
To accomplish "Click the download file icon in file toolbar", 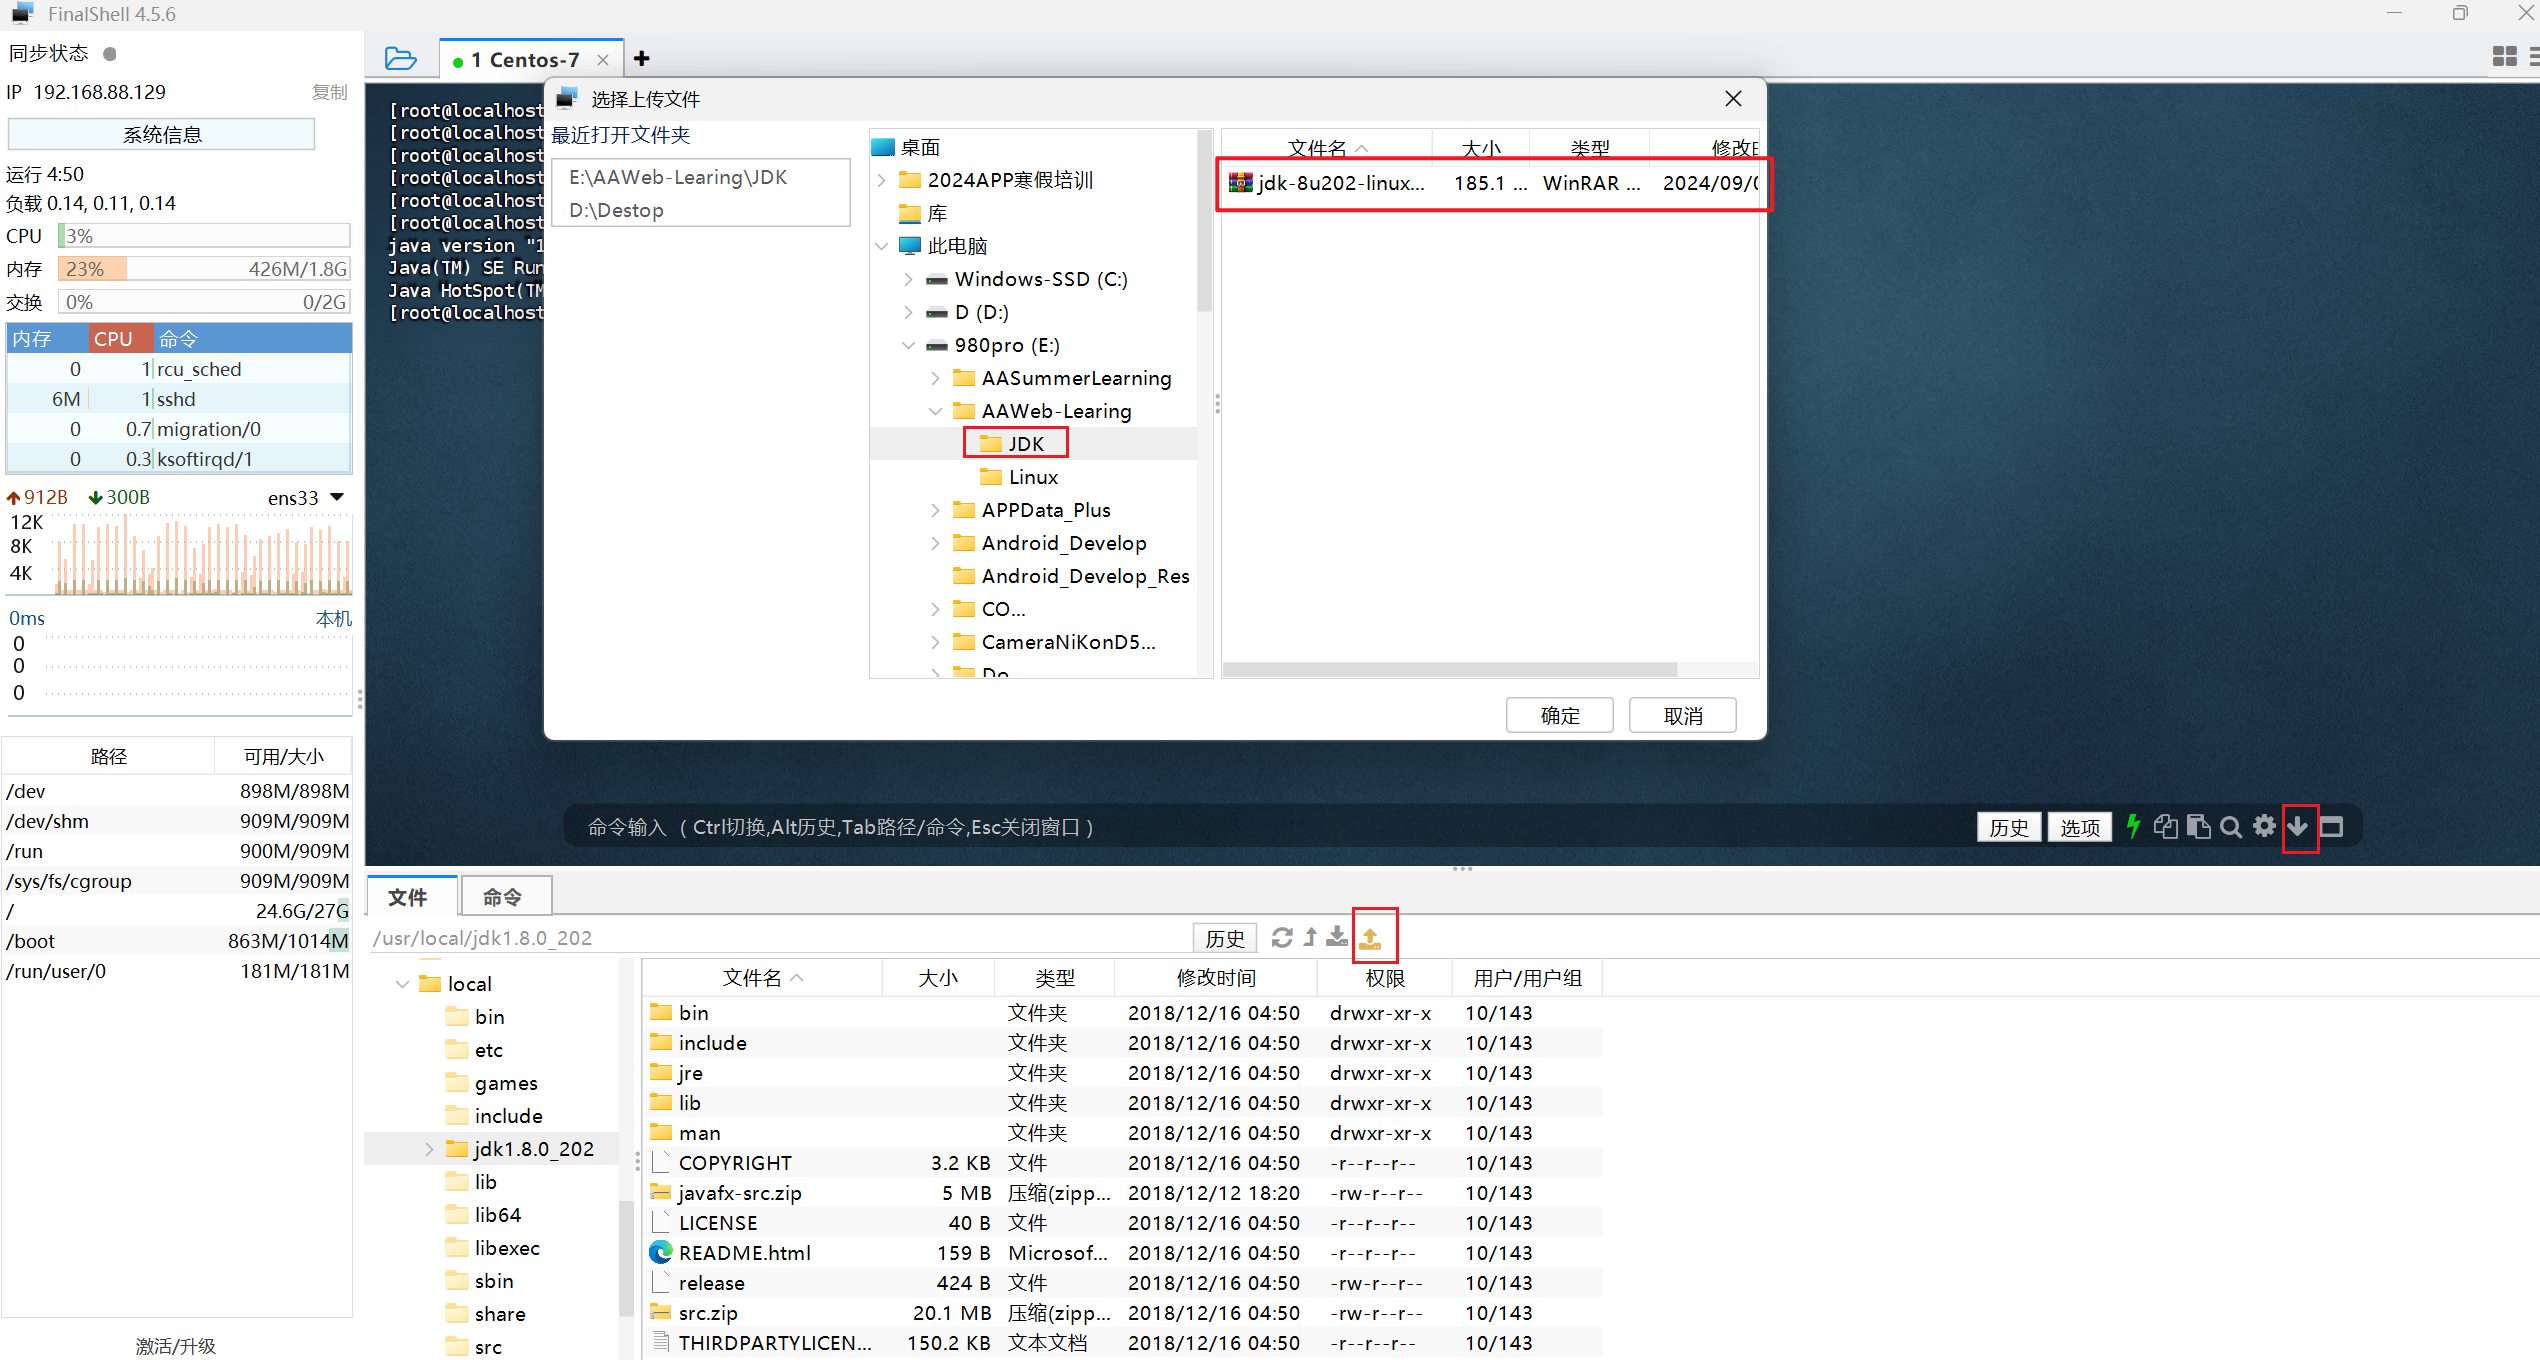I will coord(1337,938).
